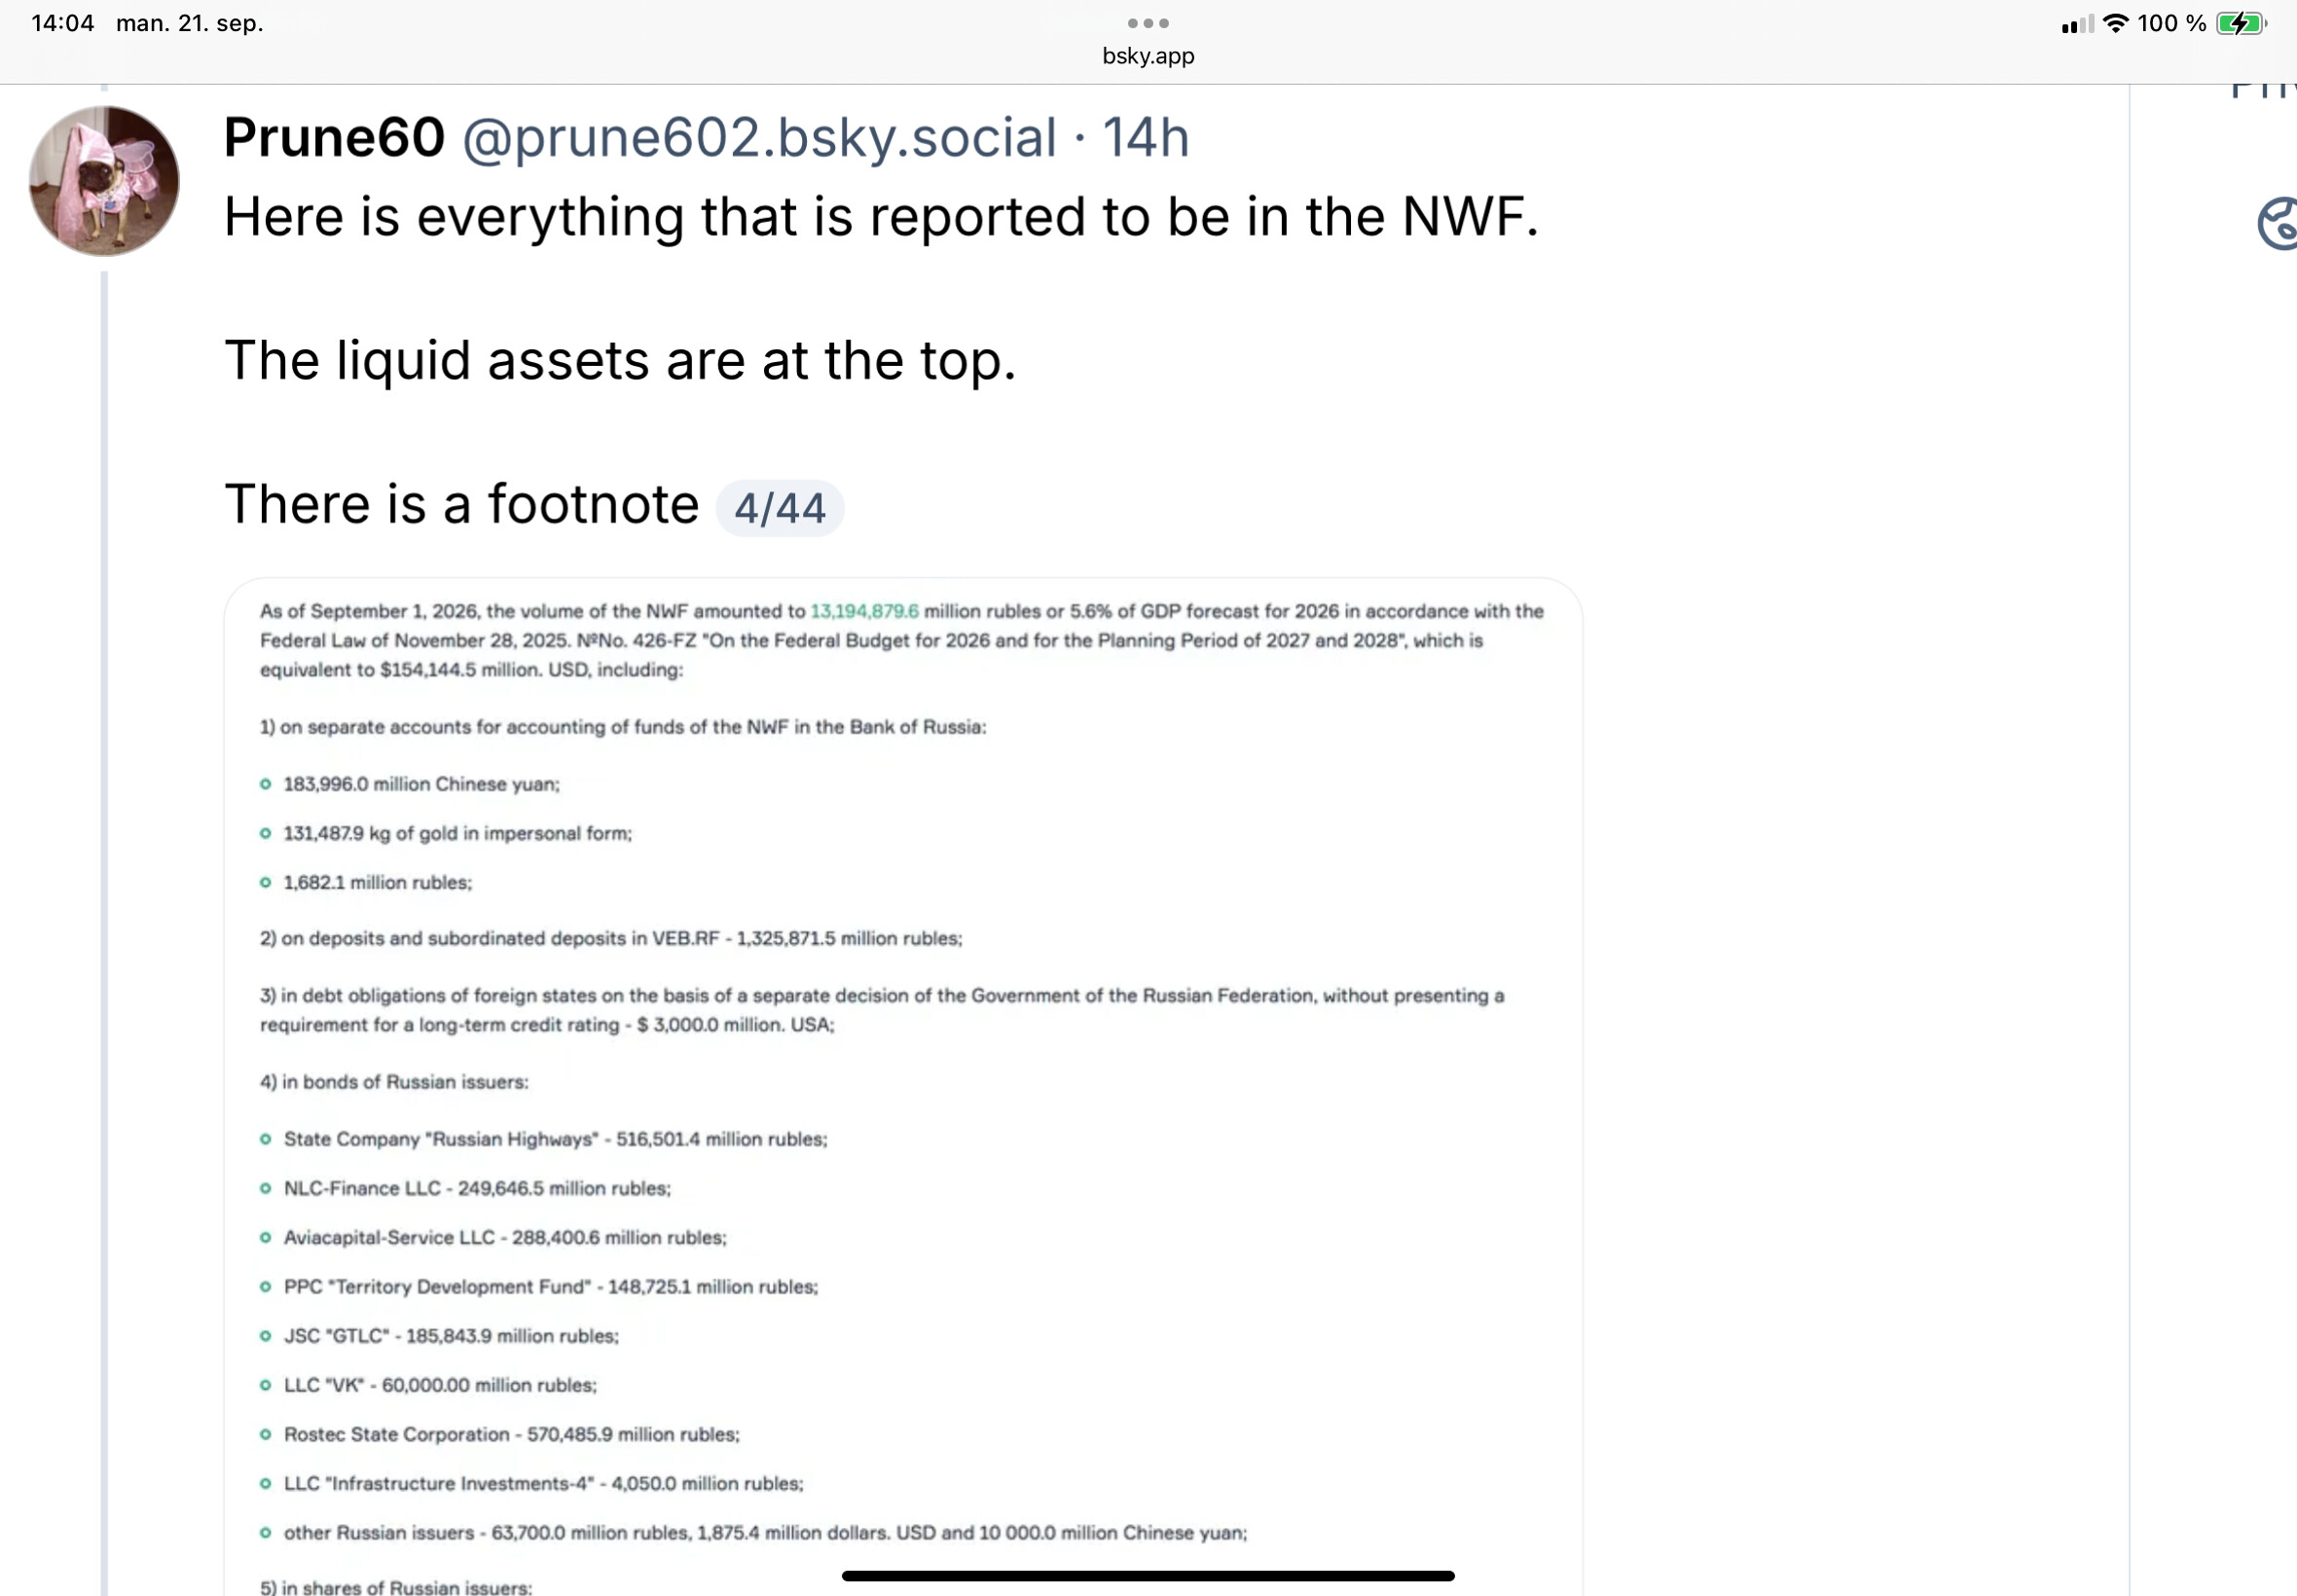Tap the home indicator bar at the bottom
Image resolution: width=2297 pixels, height=1596 pixels.
coord(1148,1576)
